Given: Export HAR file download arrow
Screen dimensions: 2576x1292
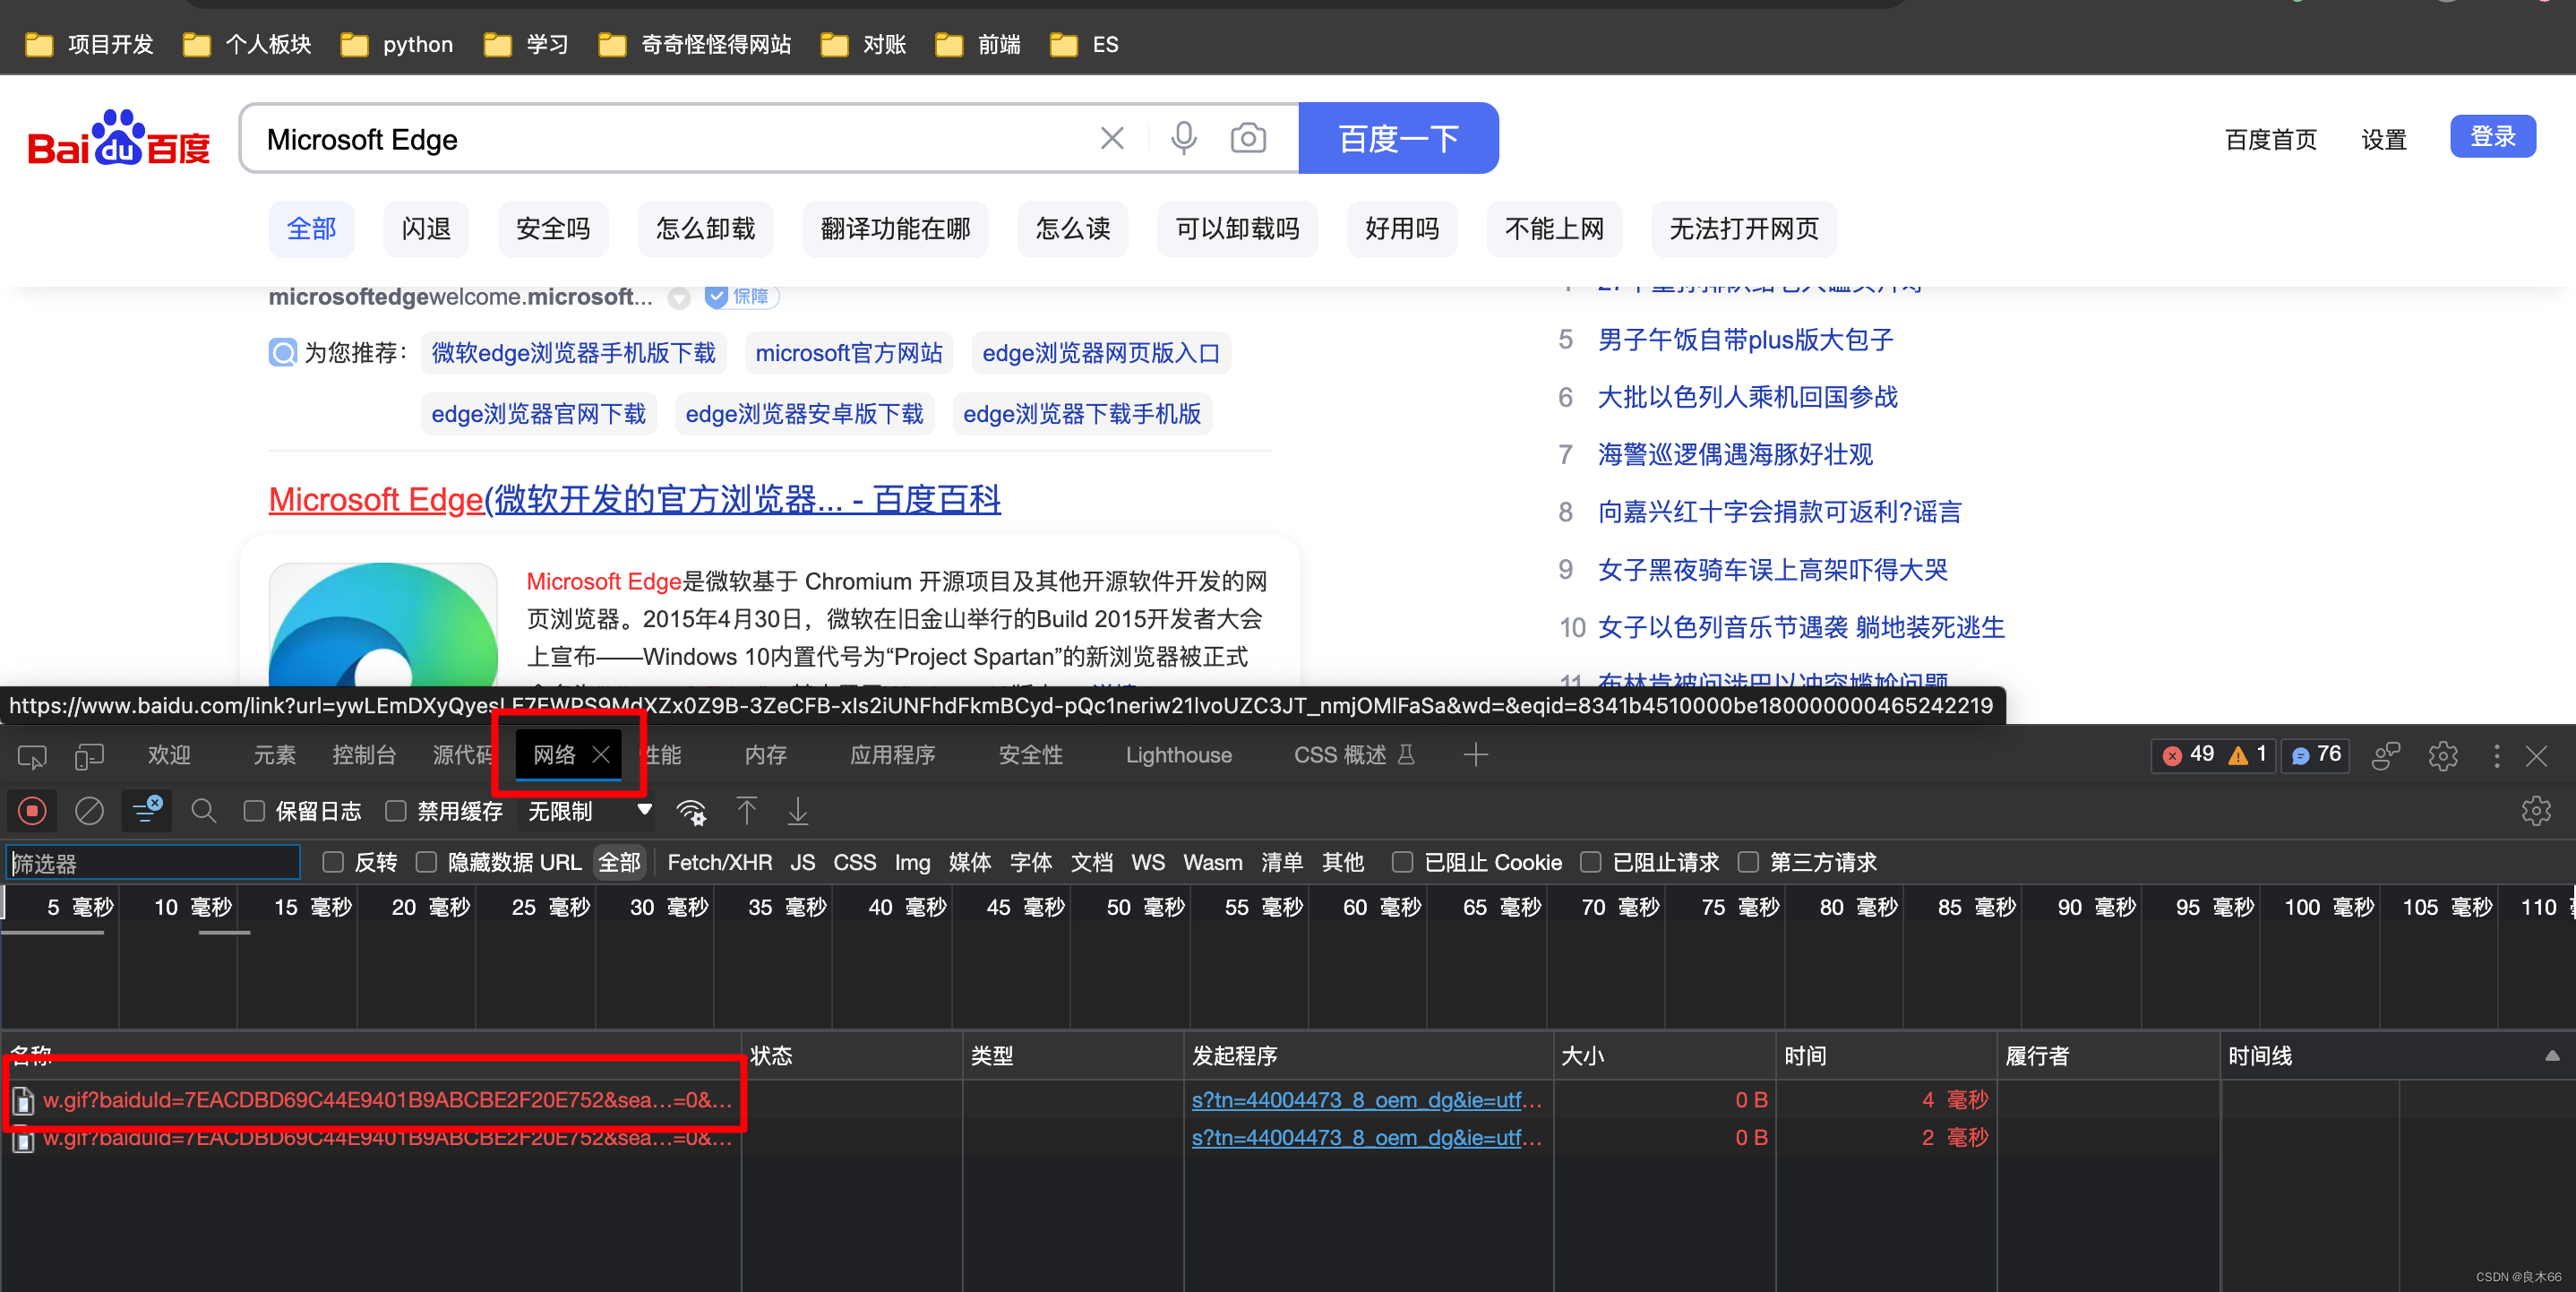Looking at the screenshot, I should coord(797,811).
